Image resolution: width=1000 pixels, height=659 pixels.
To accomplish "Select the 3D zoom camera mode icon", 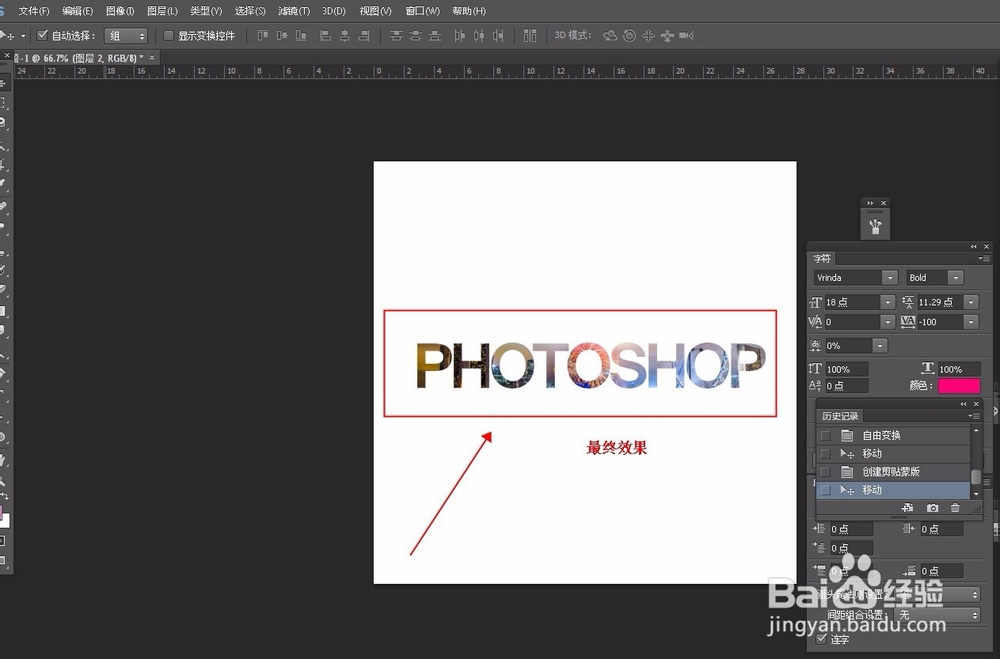I will pos(687,36).
